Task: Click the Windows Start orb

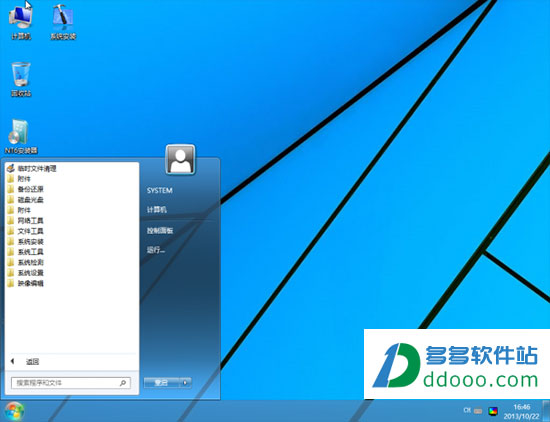Action: click(x=14, y=411)
